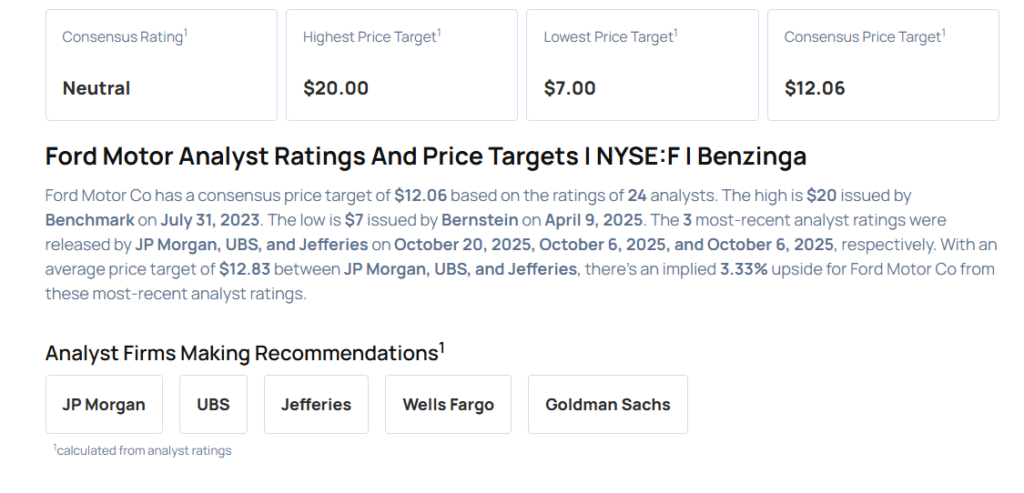Click the $12.83 average price target
Viewport: 1024px width, 493px height.
(248, 268)
